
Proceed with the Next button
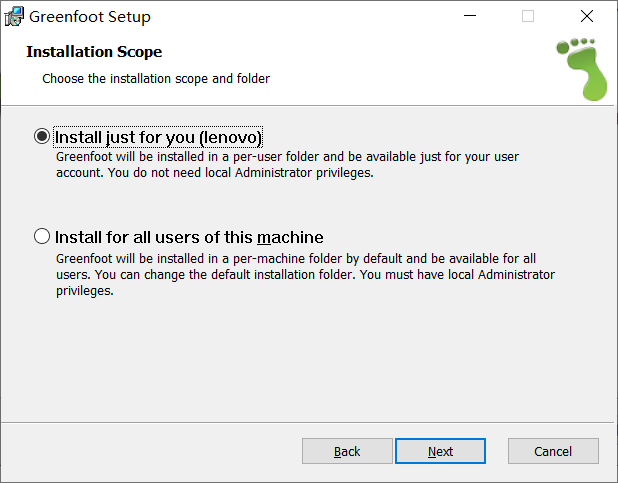tap(440, 451)
